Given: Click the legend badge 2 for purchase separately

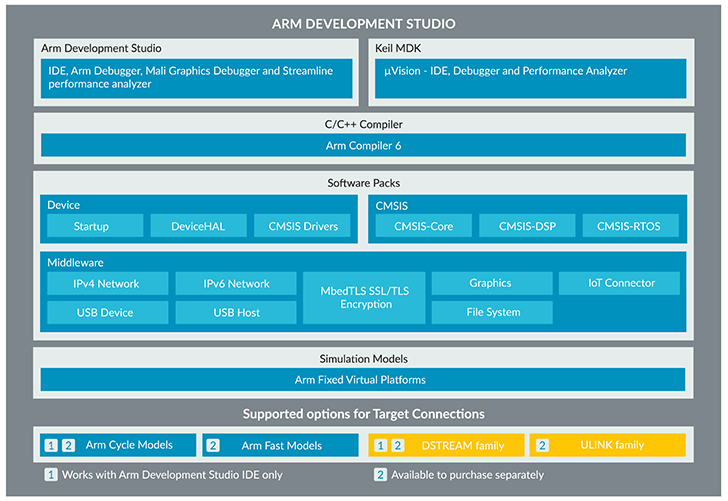Looking at the screenshot, I should [380, 475].
